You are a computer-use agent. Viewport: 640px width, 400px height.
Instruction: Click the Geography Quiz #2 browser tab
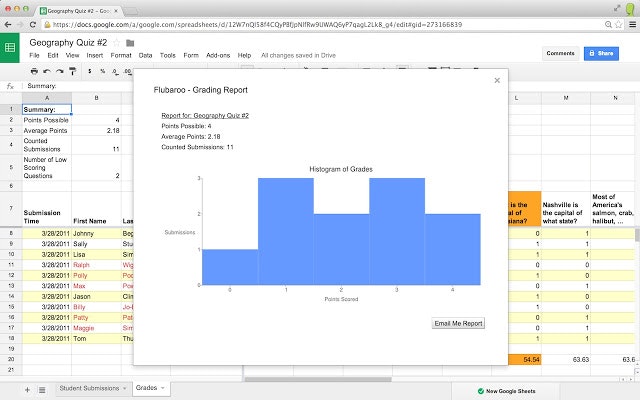(80, 11)
